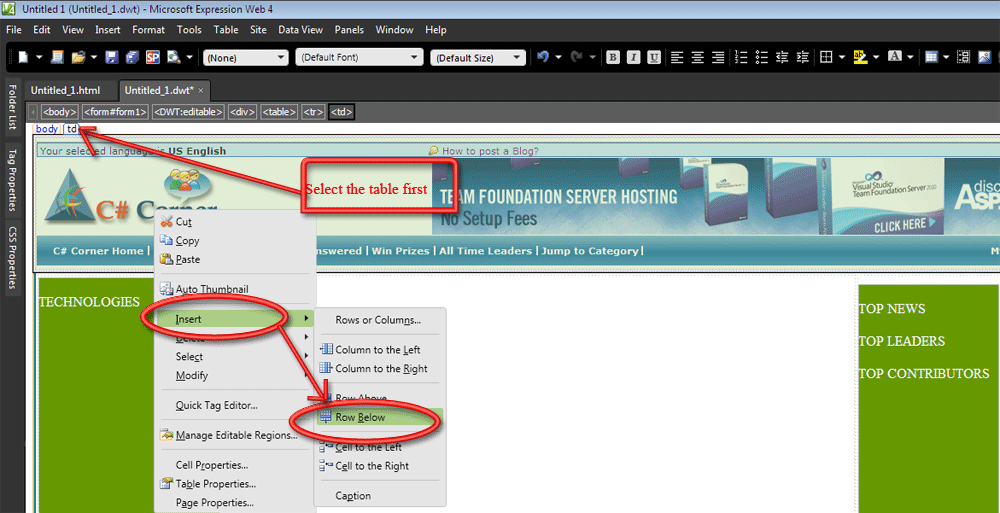Open the Table menu
The height and width of the screenshot is (513, 1000).
[x=226, y=30]
